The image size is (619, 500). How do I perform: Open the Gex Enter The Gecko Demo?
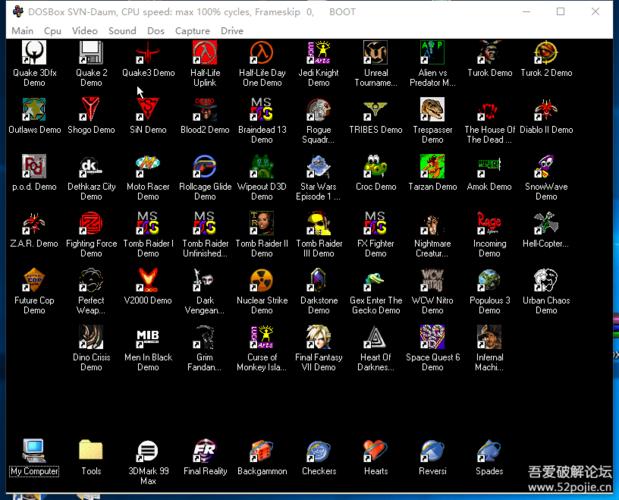(x=375, y=280)
